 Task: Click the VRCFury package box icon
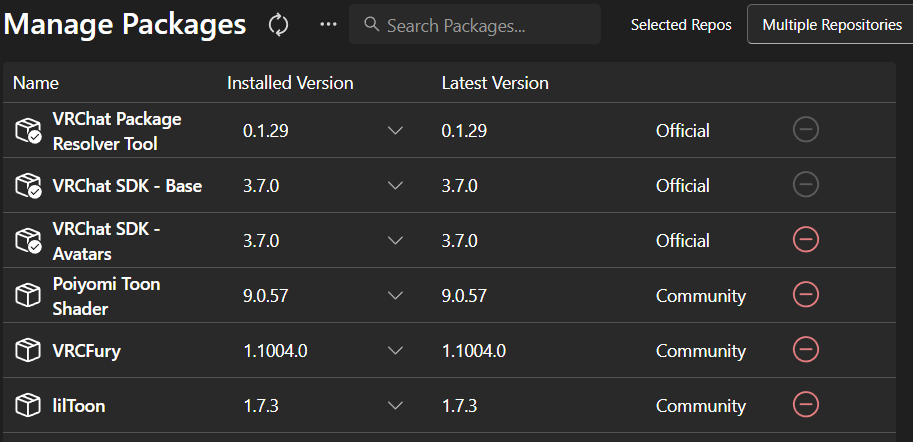[x=27, y=350]
